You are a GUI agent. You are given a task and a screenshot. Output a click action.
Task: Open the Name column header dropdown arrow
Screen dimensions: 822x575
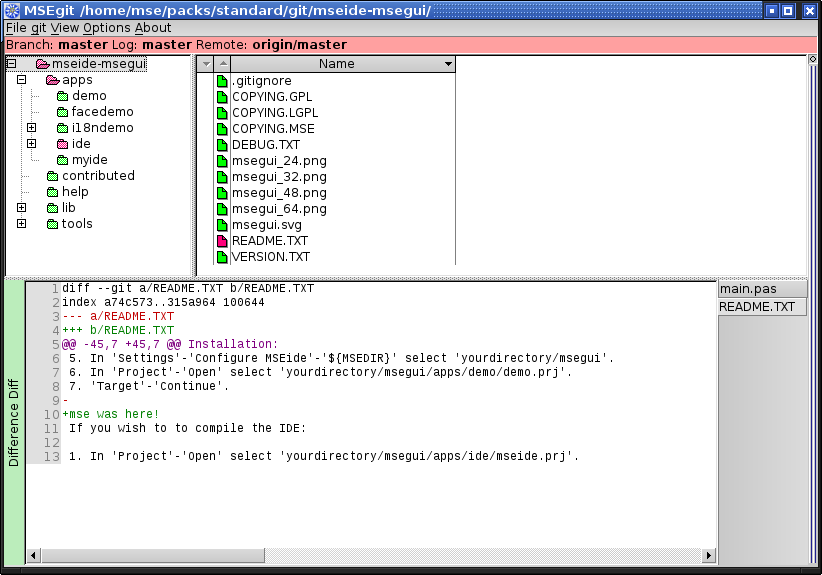[447, 64]
